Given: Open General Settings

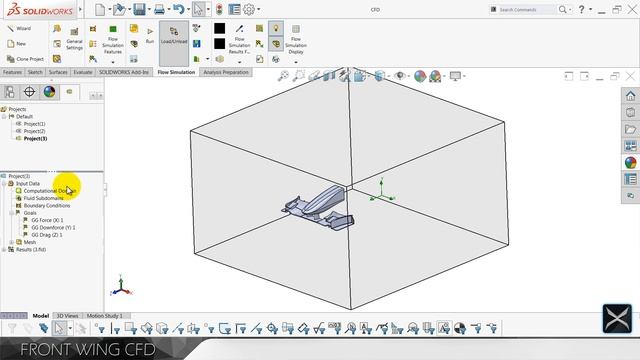Looking at the screenshot, I should click(74, 39).
